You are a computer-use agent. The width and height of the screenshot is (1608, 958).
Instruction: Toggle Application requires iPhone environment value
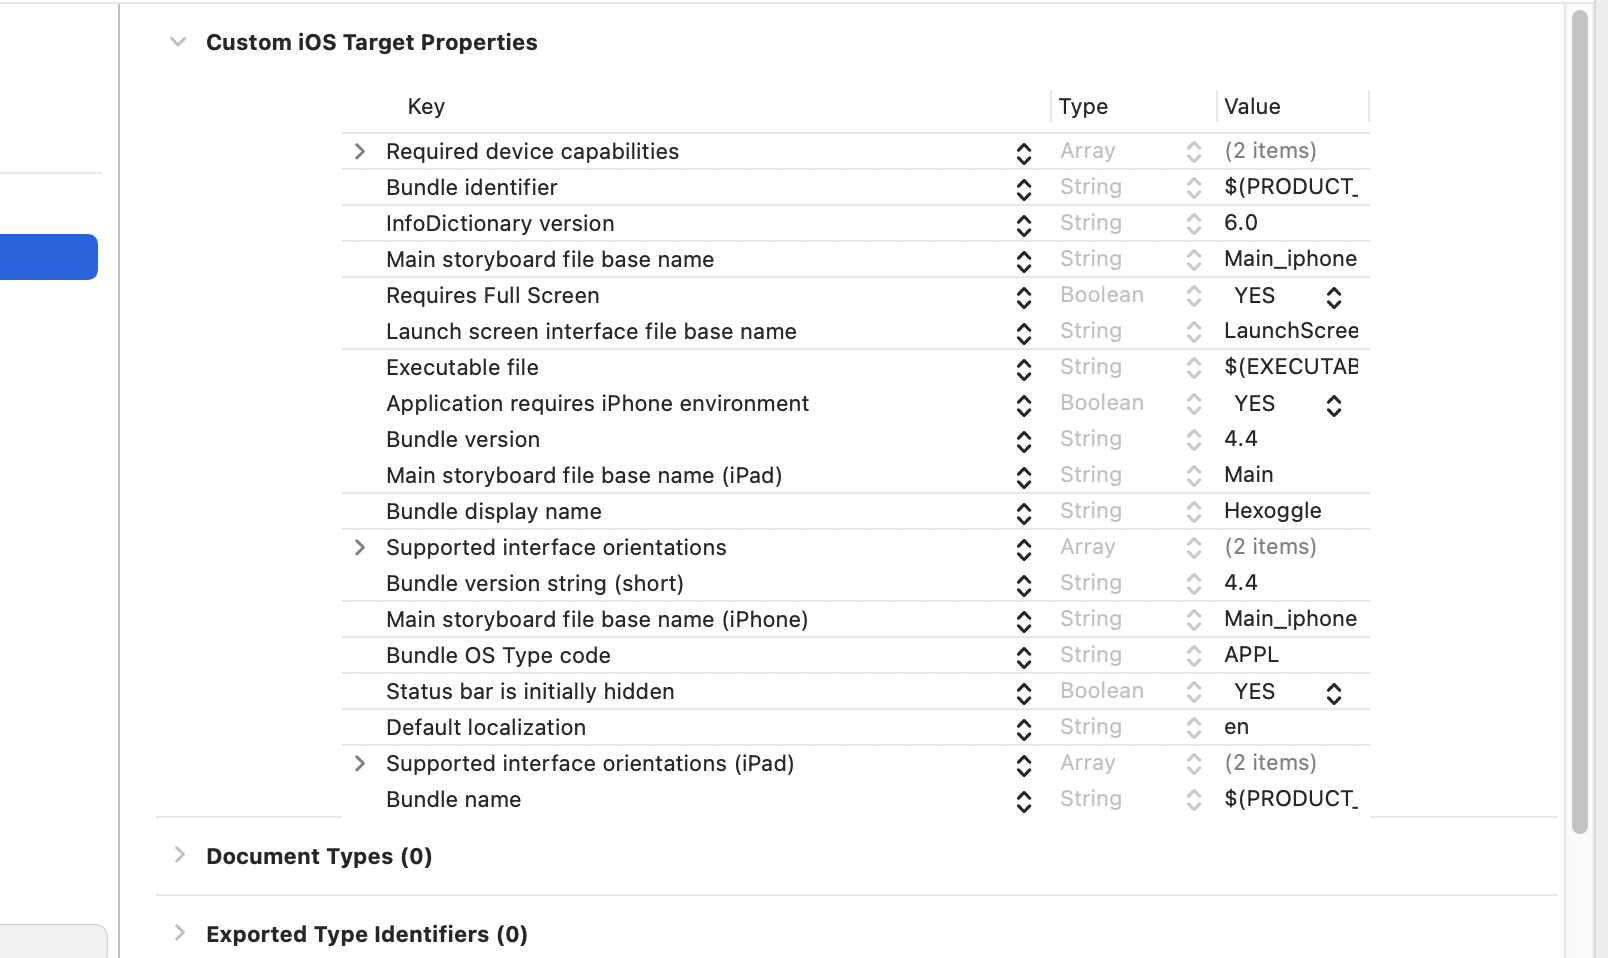point(1334,404)
